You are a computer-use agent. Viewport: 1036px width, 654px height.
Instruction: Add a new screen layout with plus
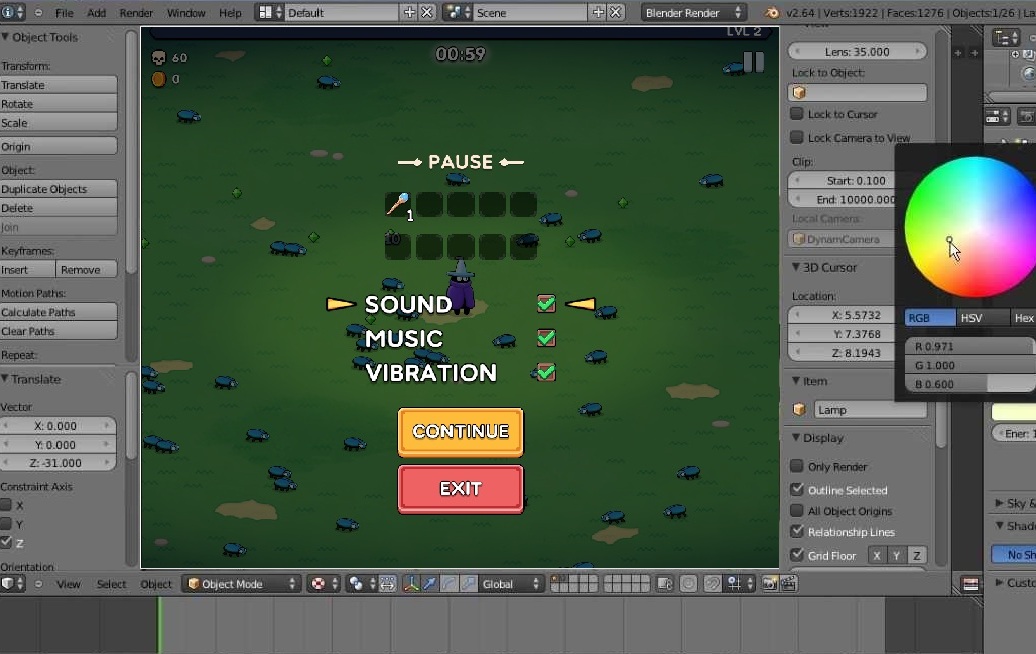(409, 12)
